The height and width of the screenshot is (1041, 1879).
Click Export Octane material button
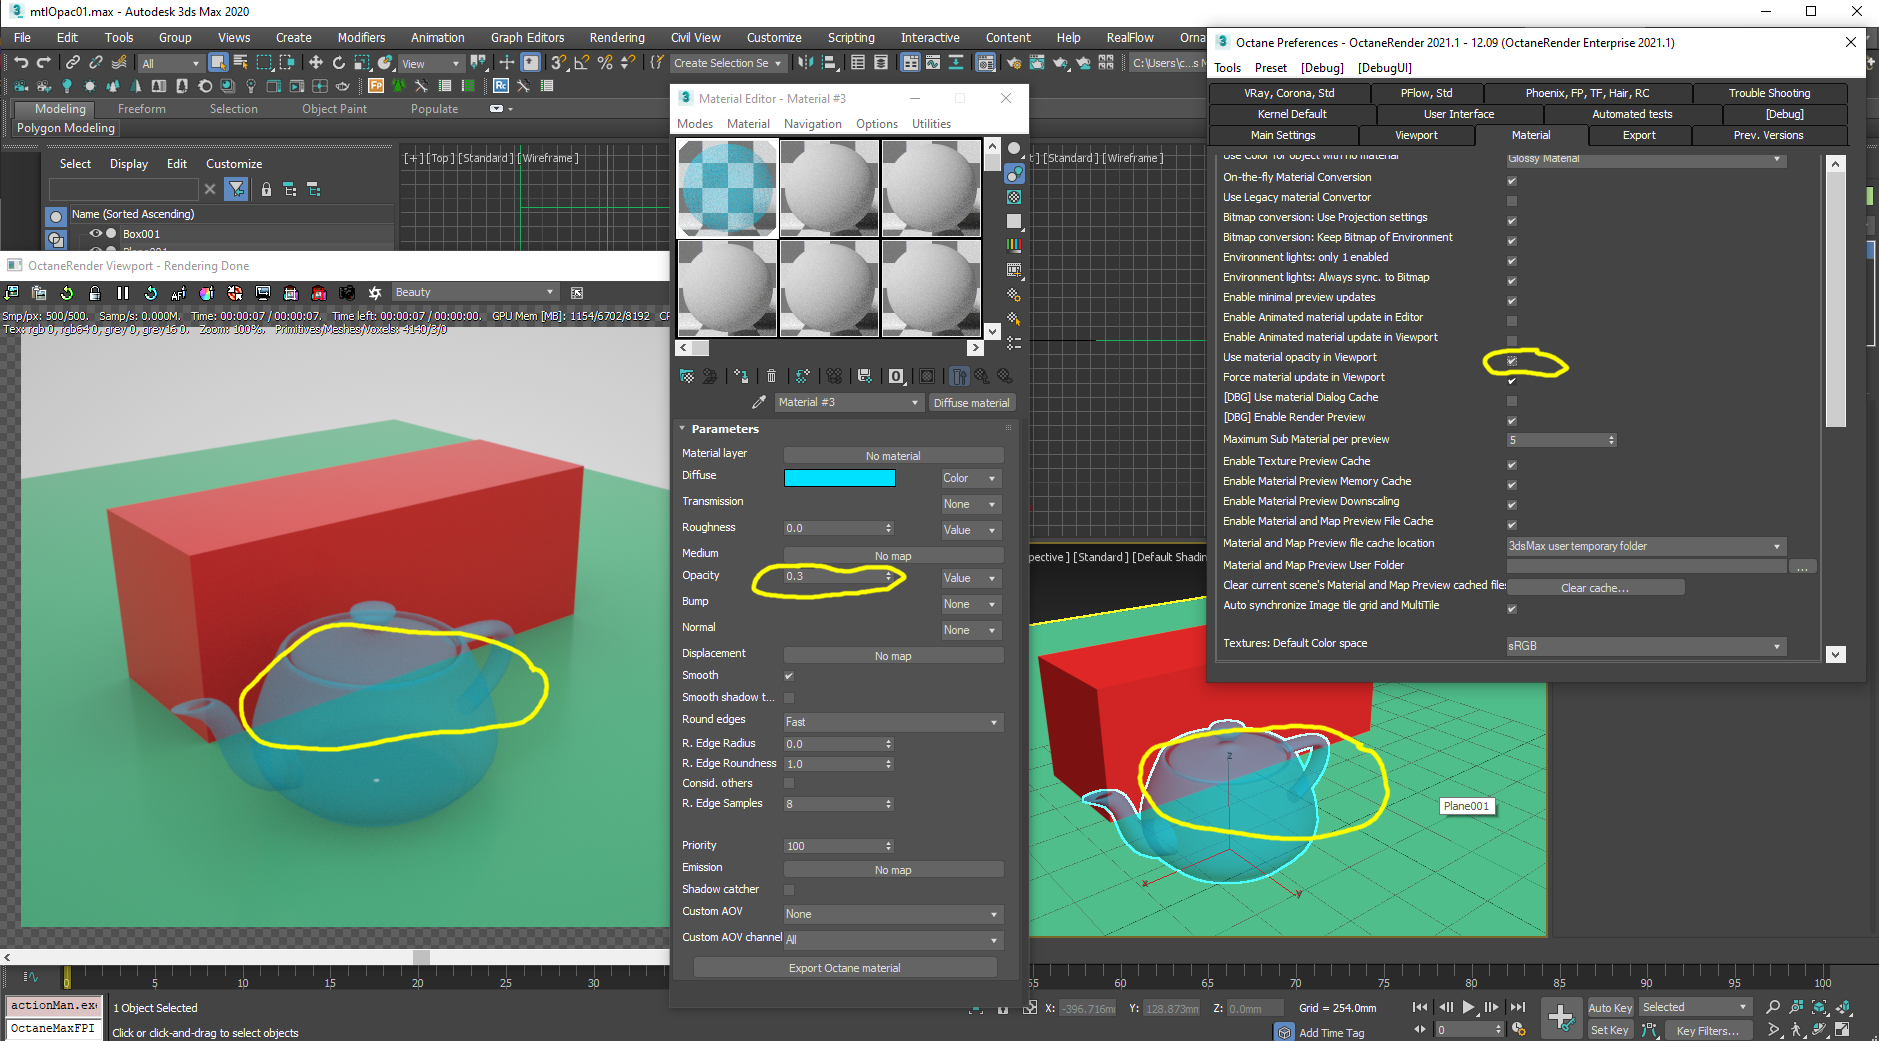(x=845, y=968)
